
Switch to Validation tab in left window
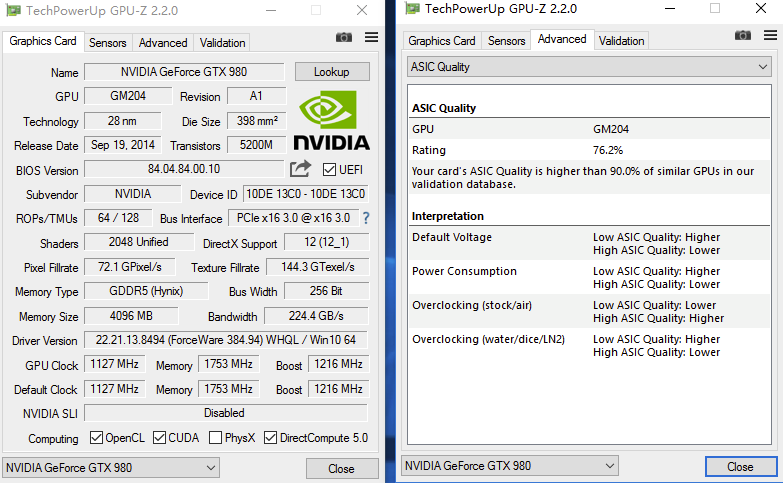click(x=223, y=43)
